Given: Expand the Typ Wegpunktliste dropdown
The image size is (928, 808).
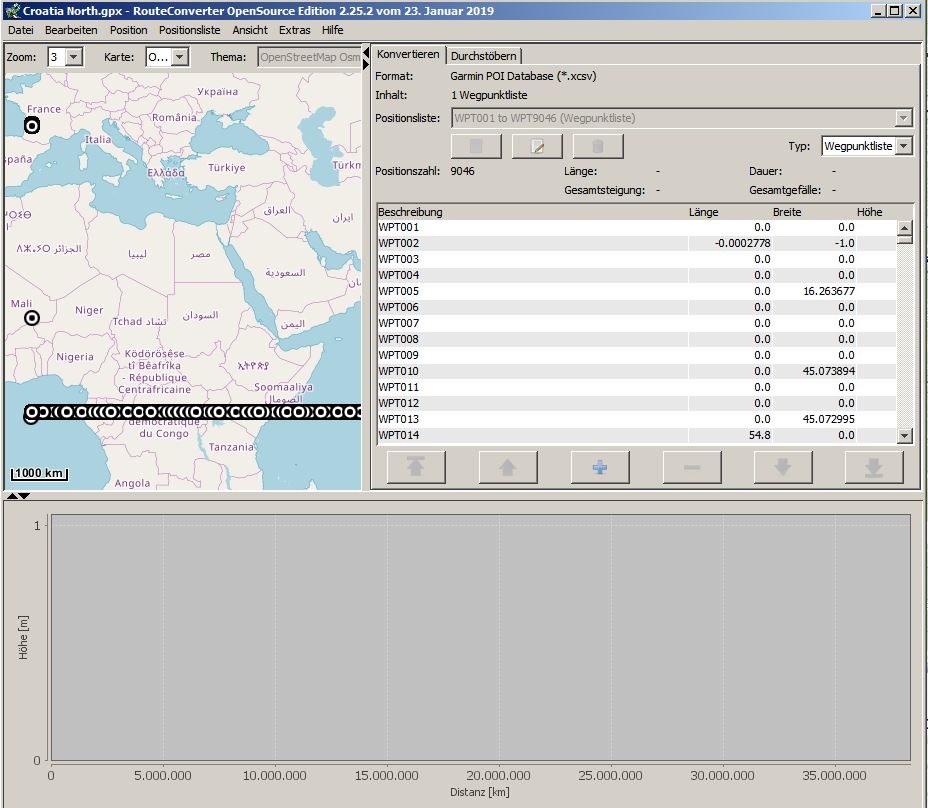Looking at the screenshot, I should tap(904, 146).
